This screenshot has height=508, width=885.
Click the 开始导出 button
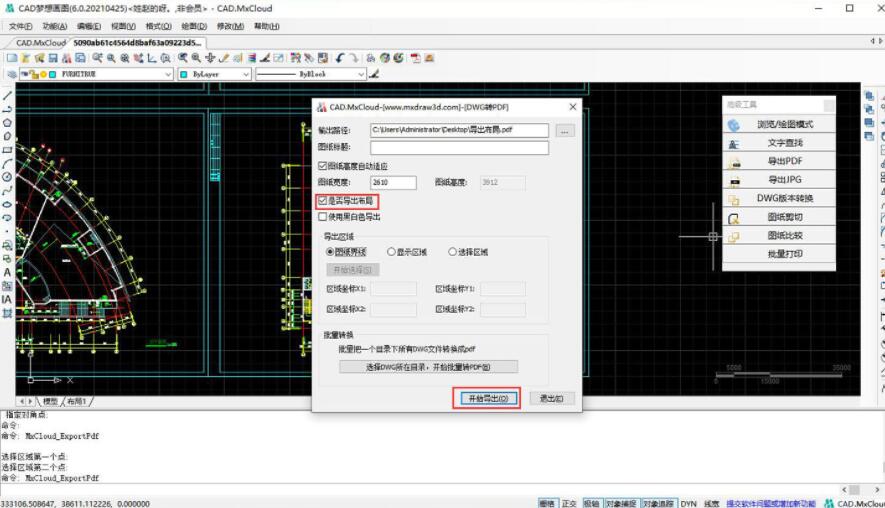pyautogui.click(x=486, y=398)
